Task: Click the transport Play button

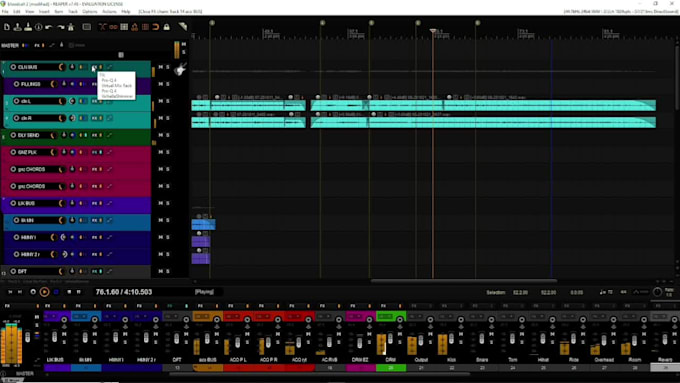Action: click(44, 292)
